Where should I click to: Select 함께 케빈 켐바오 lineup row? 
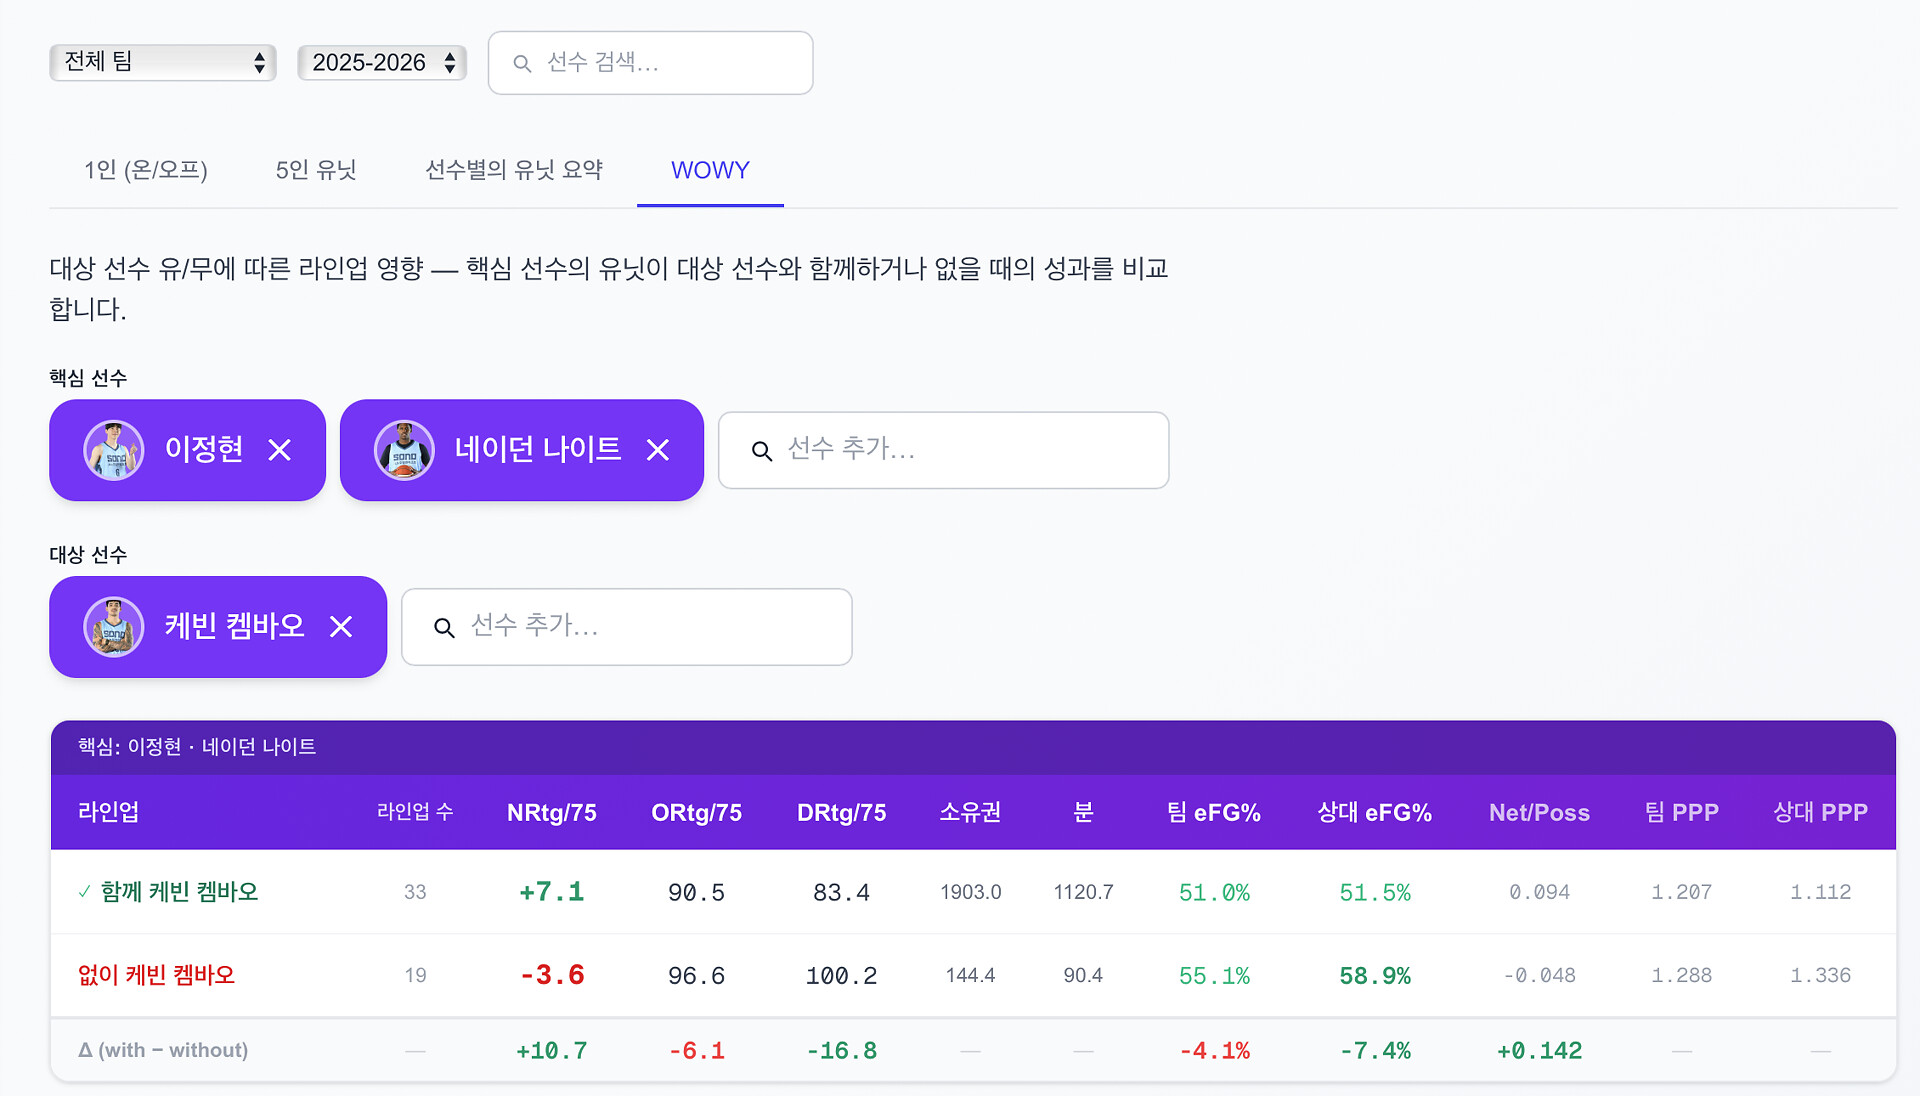pyautogui.click(x=179, y=892)
